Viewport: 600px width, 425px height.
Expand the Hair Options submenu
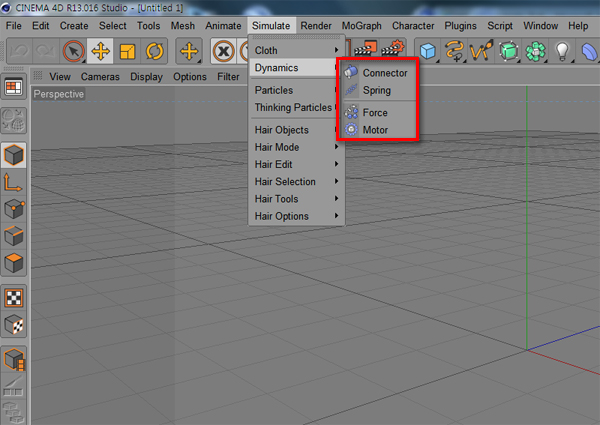pyautogui.click(x=297, y=216)
